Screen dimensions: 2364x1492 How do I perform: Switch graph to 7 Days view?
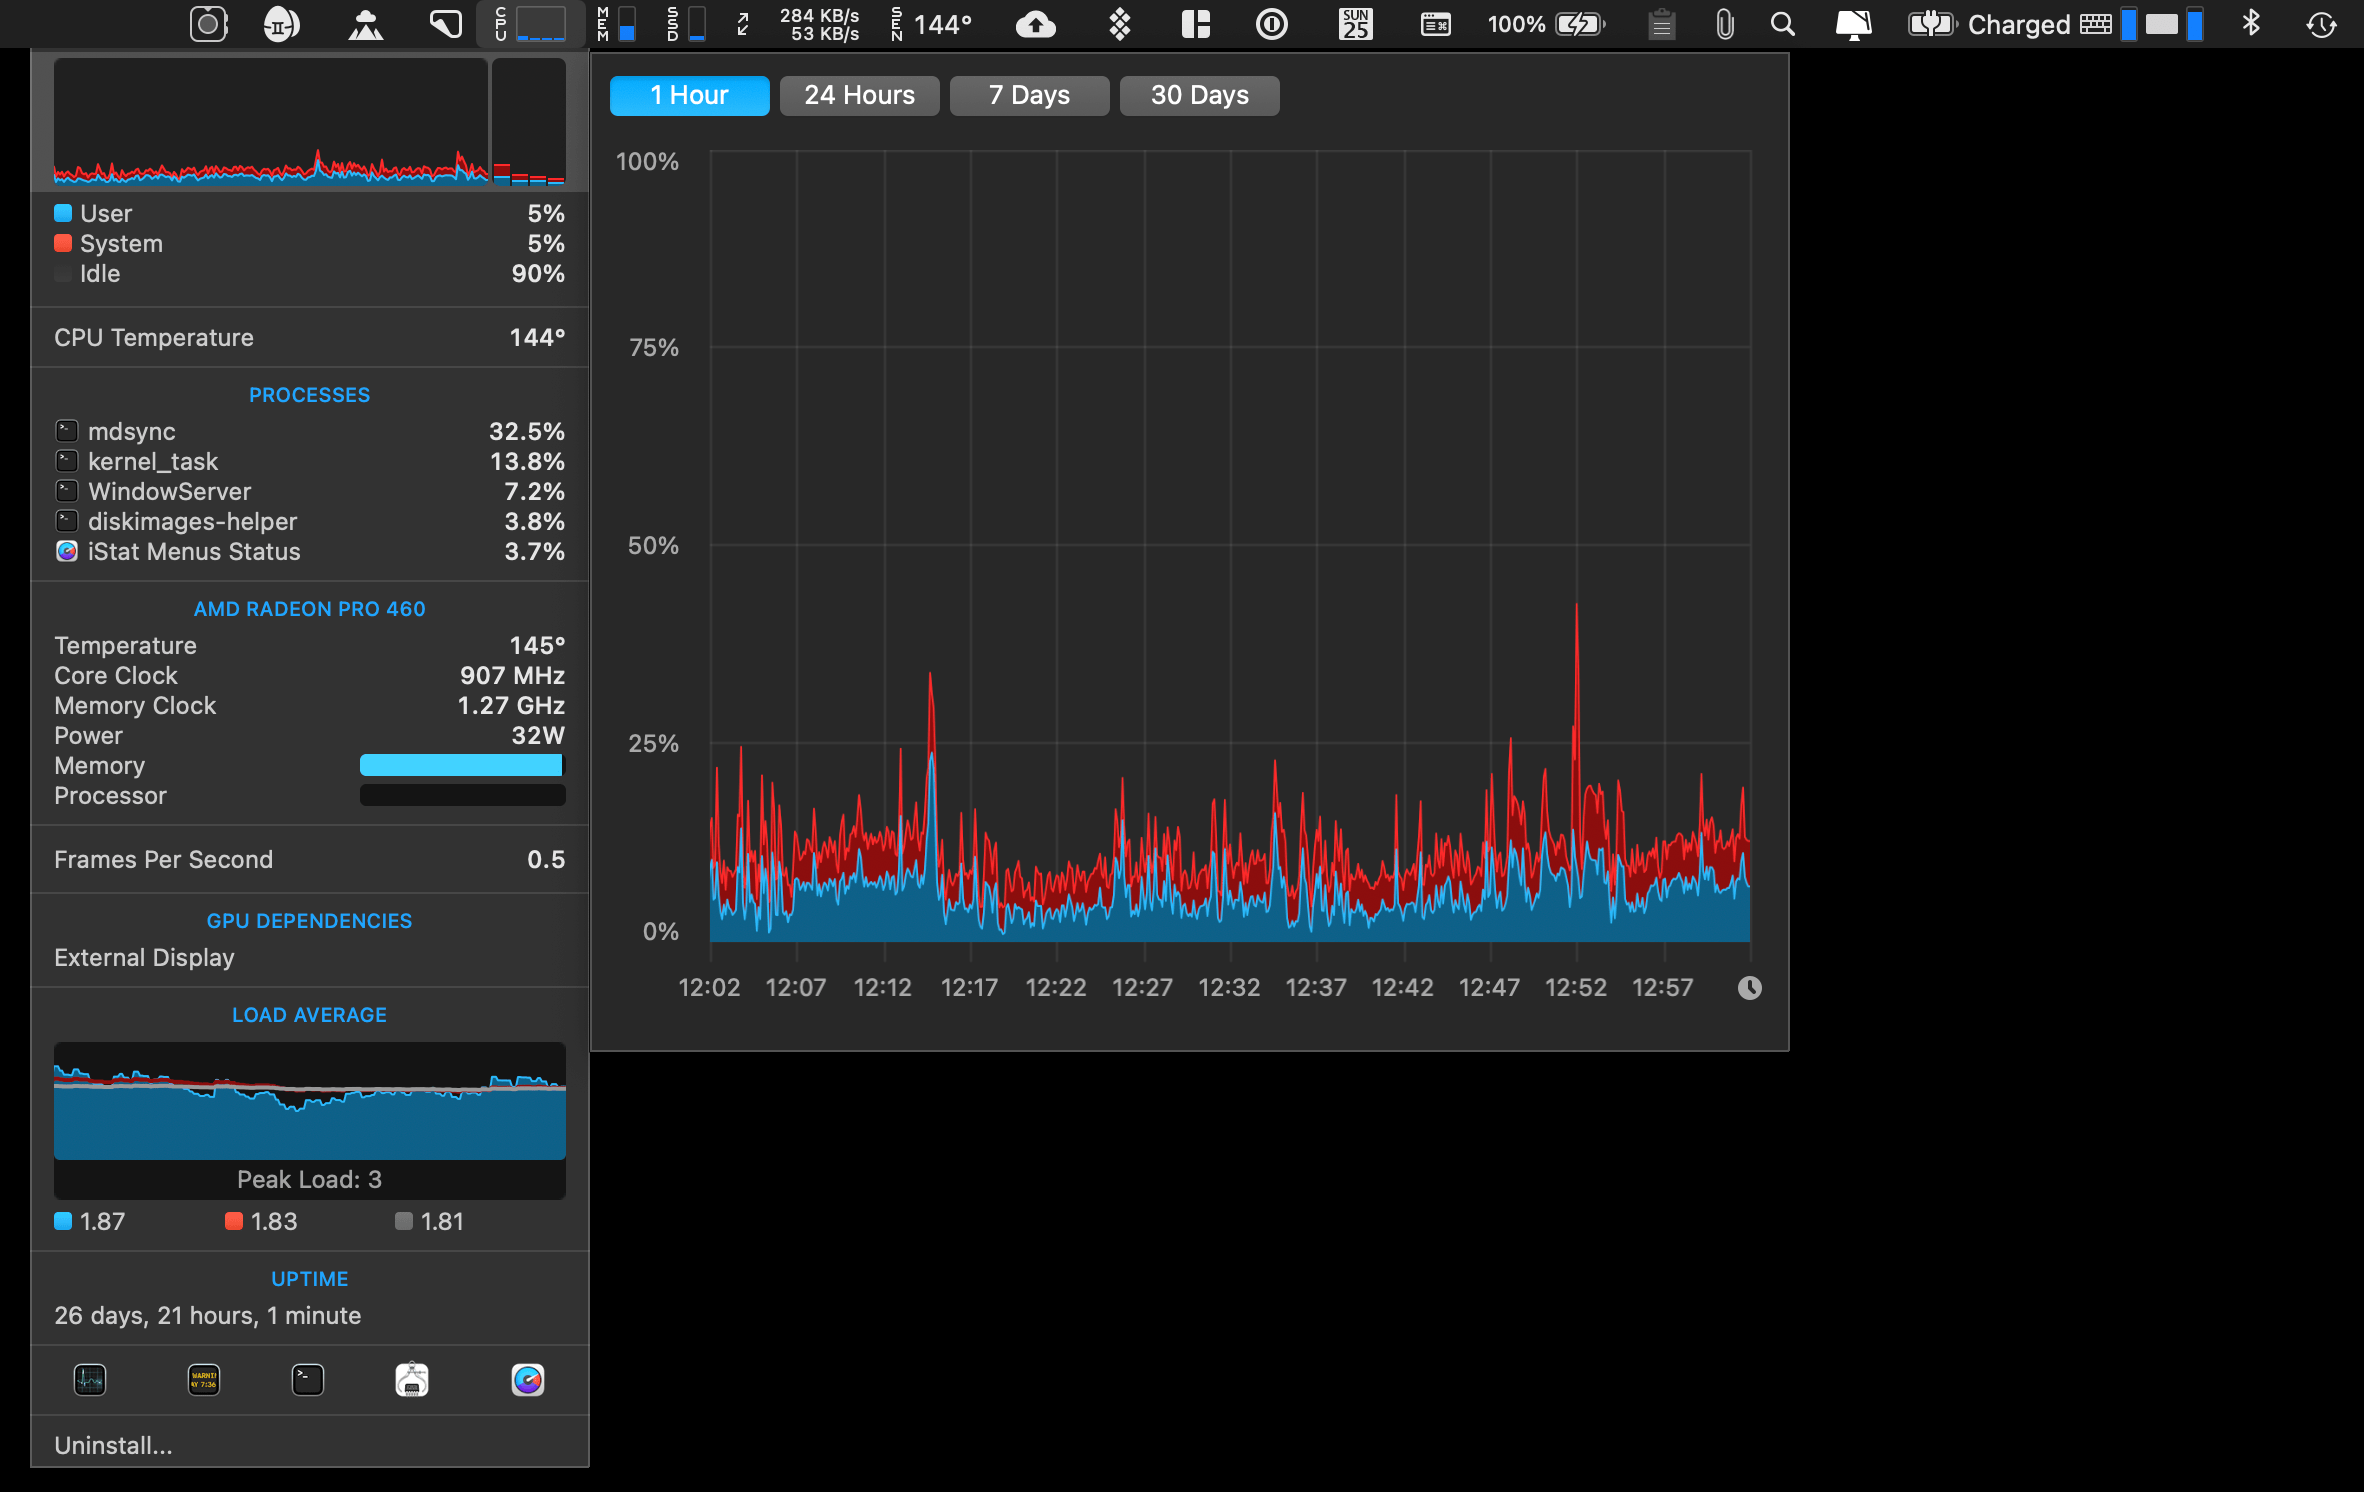pyautogui.click(x=1029, y=95)
